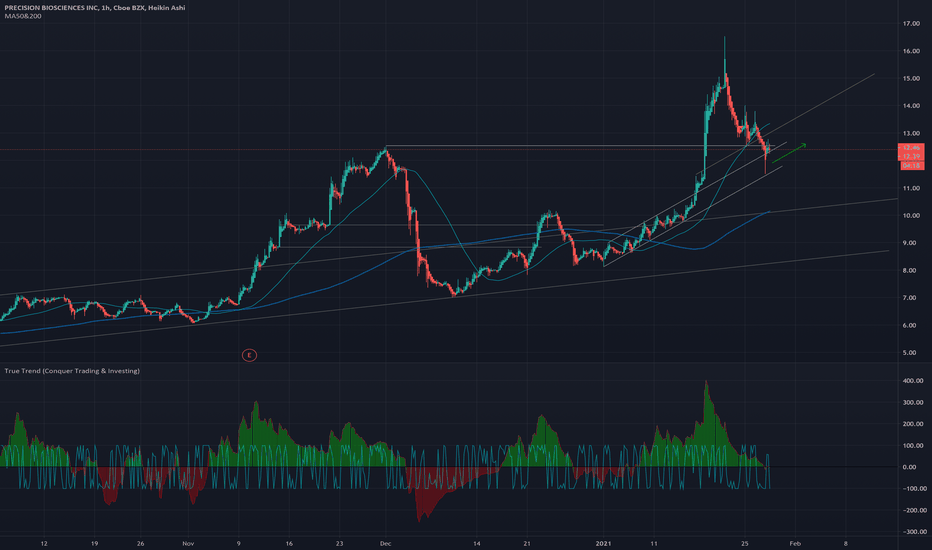Click the 04:18 countdown label on price axis
The width and height of the screenshot is (932, 550).
coord(911,165)
